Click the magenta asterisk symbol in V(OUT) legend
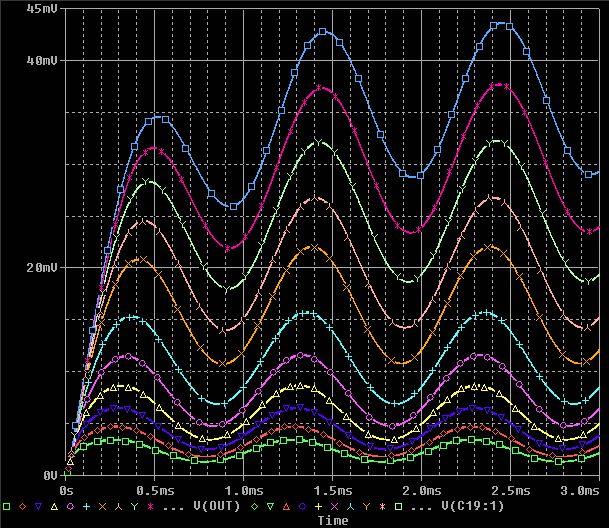The image size is (609, 528). pyautogui.click(x=150, y=506)
